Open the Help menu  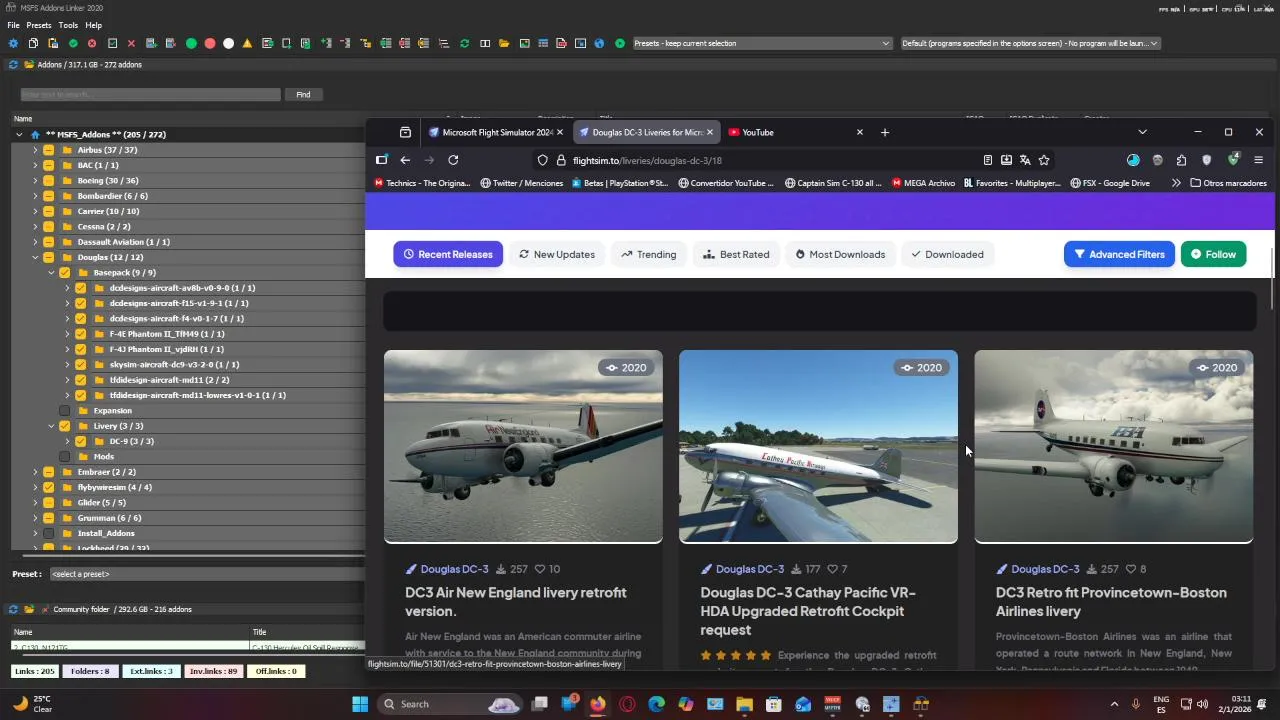93,25
